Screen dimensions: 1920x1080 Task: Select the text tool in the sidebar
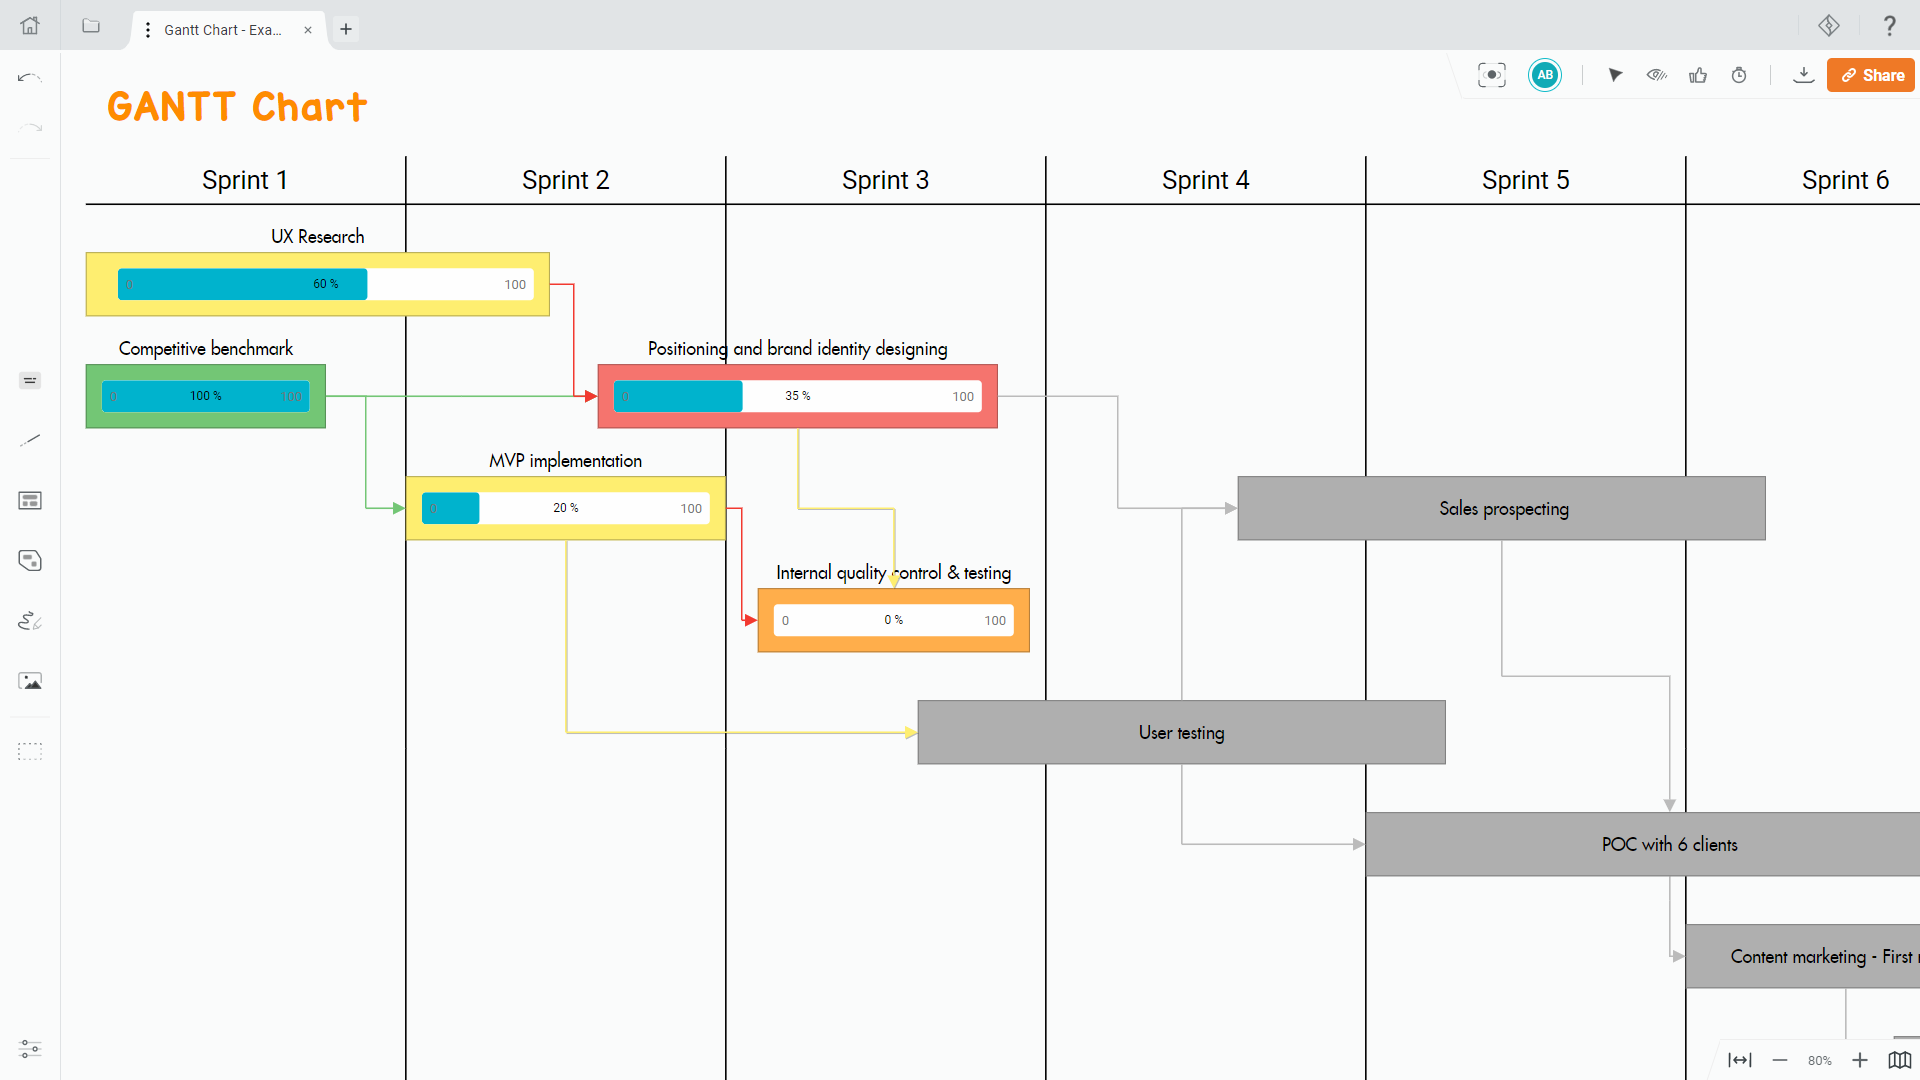30,380
